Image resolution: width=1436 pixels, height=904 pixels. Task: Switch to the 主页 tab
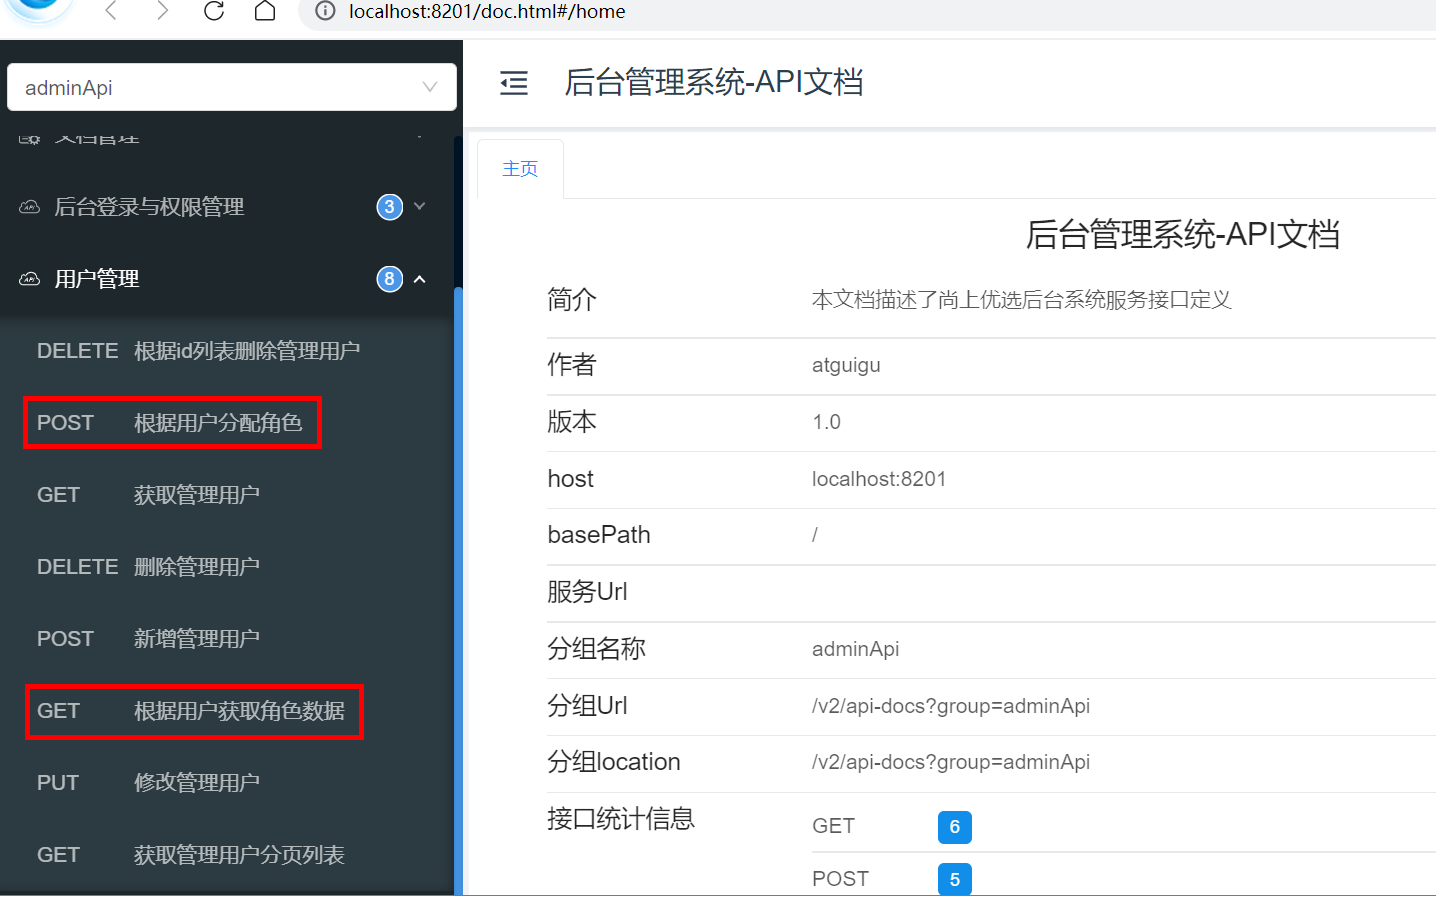click(520, 169)
